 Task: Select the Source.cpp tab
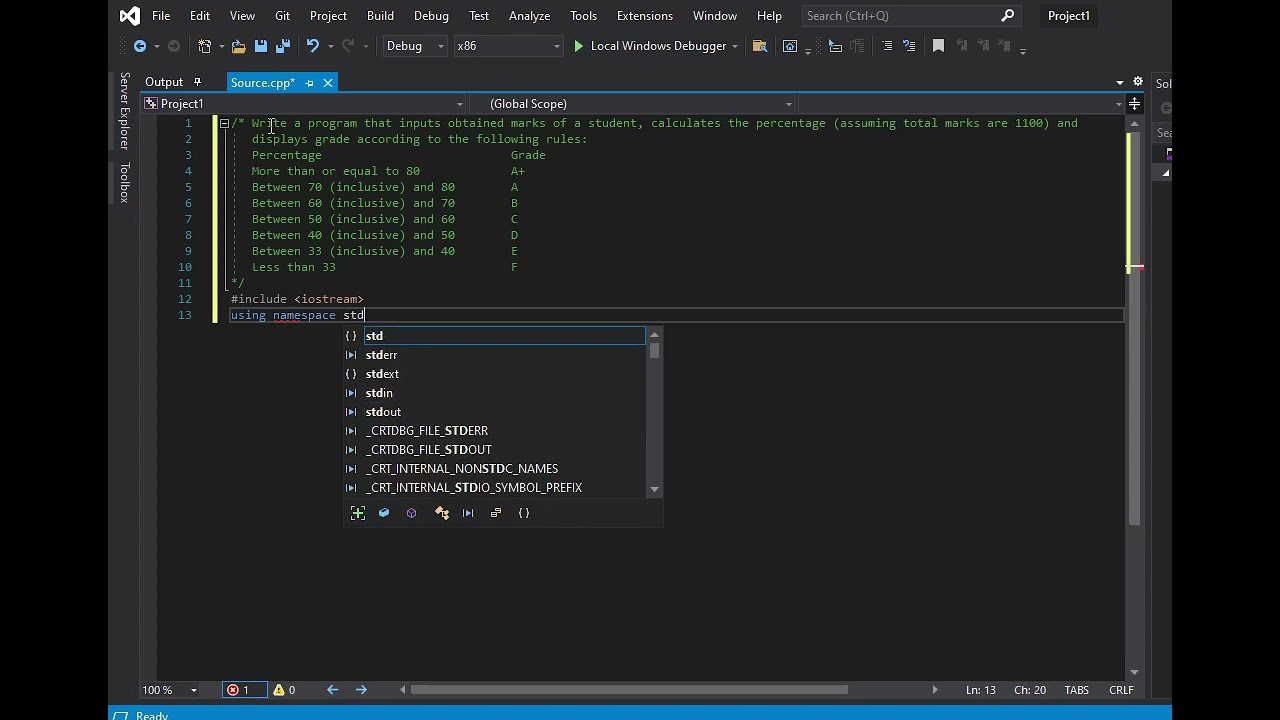point(263,83)
